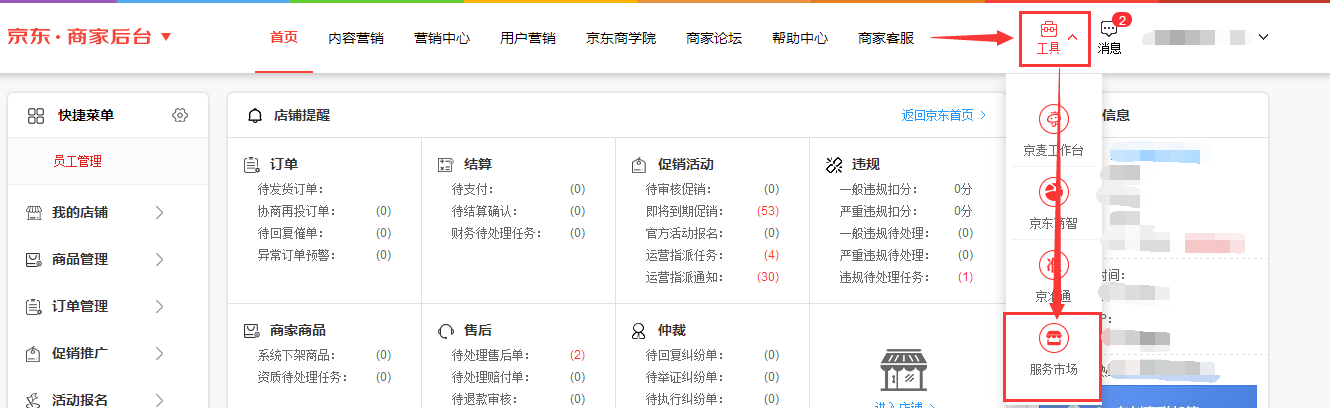This screenshot has height=408, width=1330.
Task: Click the 待处理赔付单 row
Action: click(x=518, y=377)
